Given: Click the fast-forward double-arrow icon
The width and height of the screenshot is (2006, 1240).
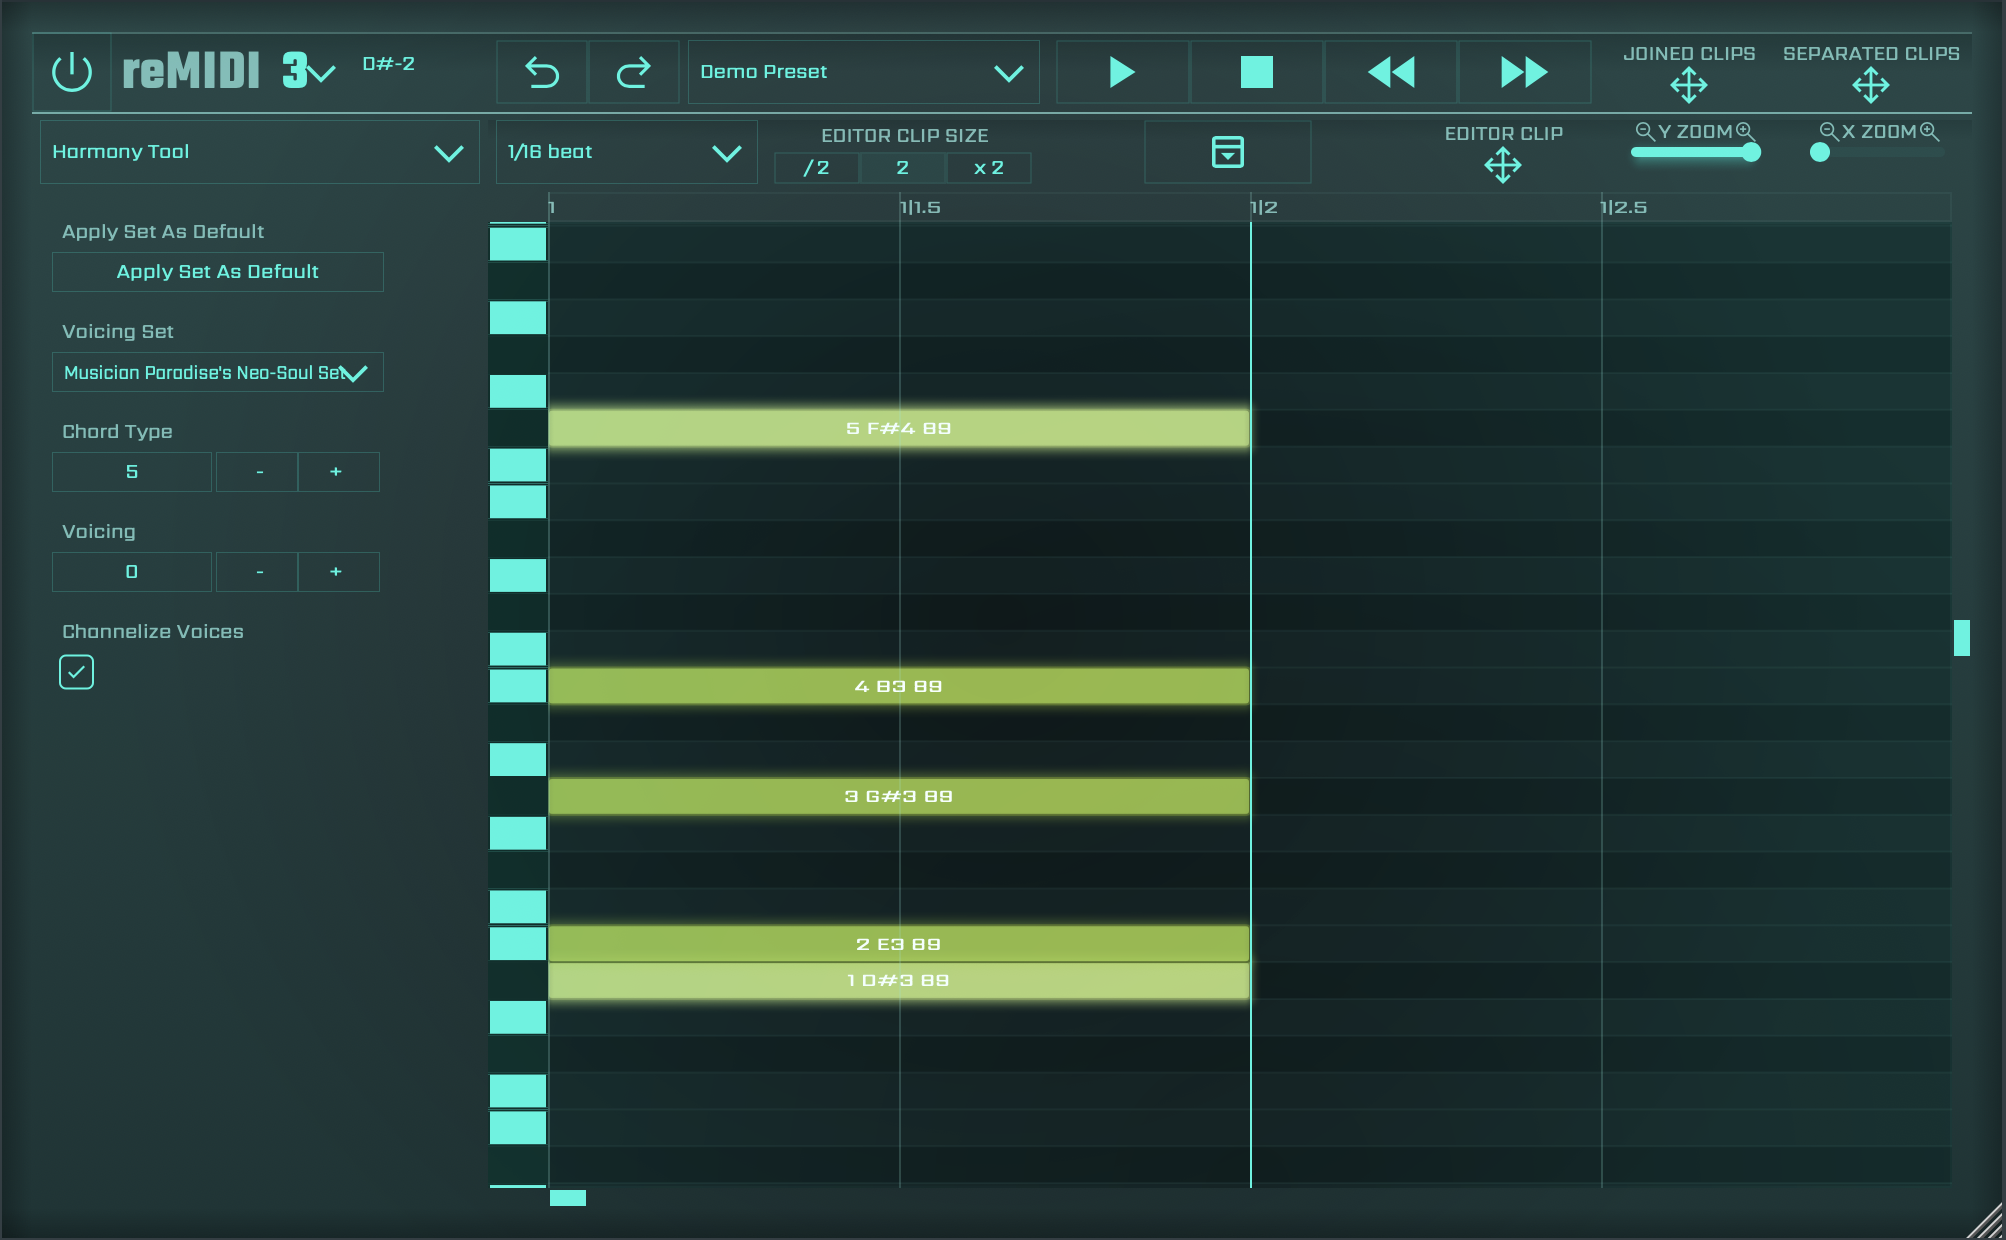Looking at the screenshot, I should (x=1523, y=72).
